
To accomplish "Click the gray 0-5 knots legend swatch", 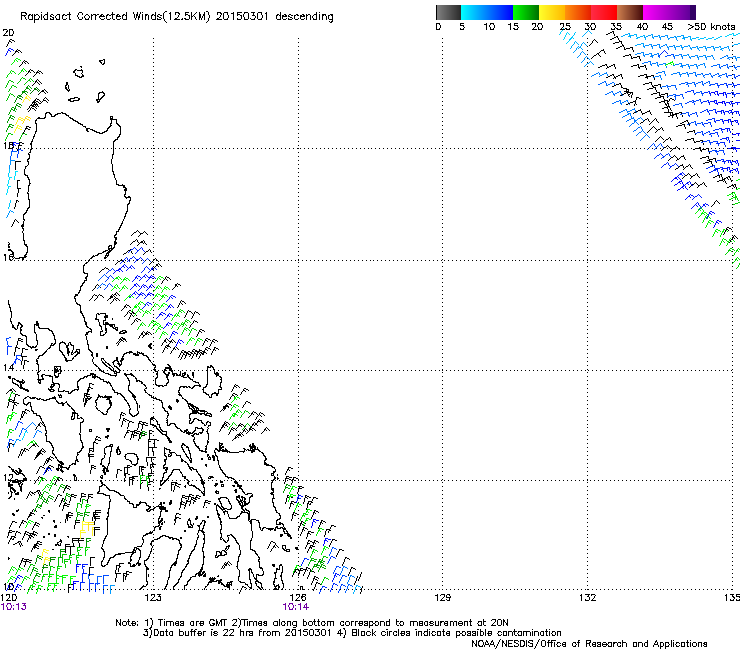I will click(448, 12).
